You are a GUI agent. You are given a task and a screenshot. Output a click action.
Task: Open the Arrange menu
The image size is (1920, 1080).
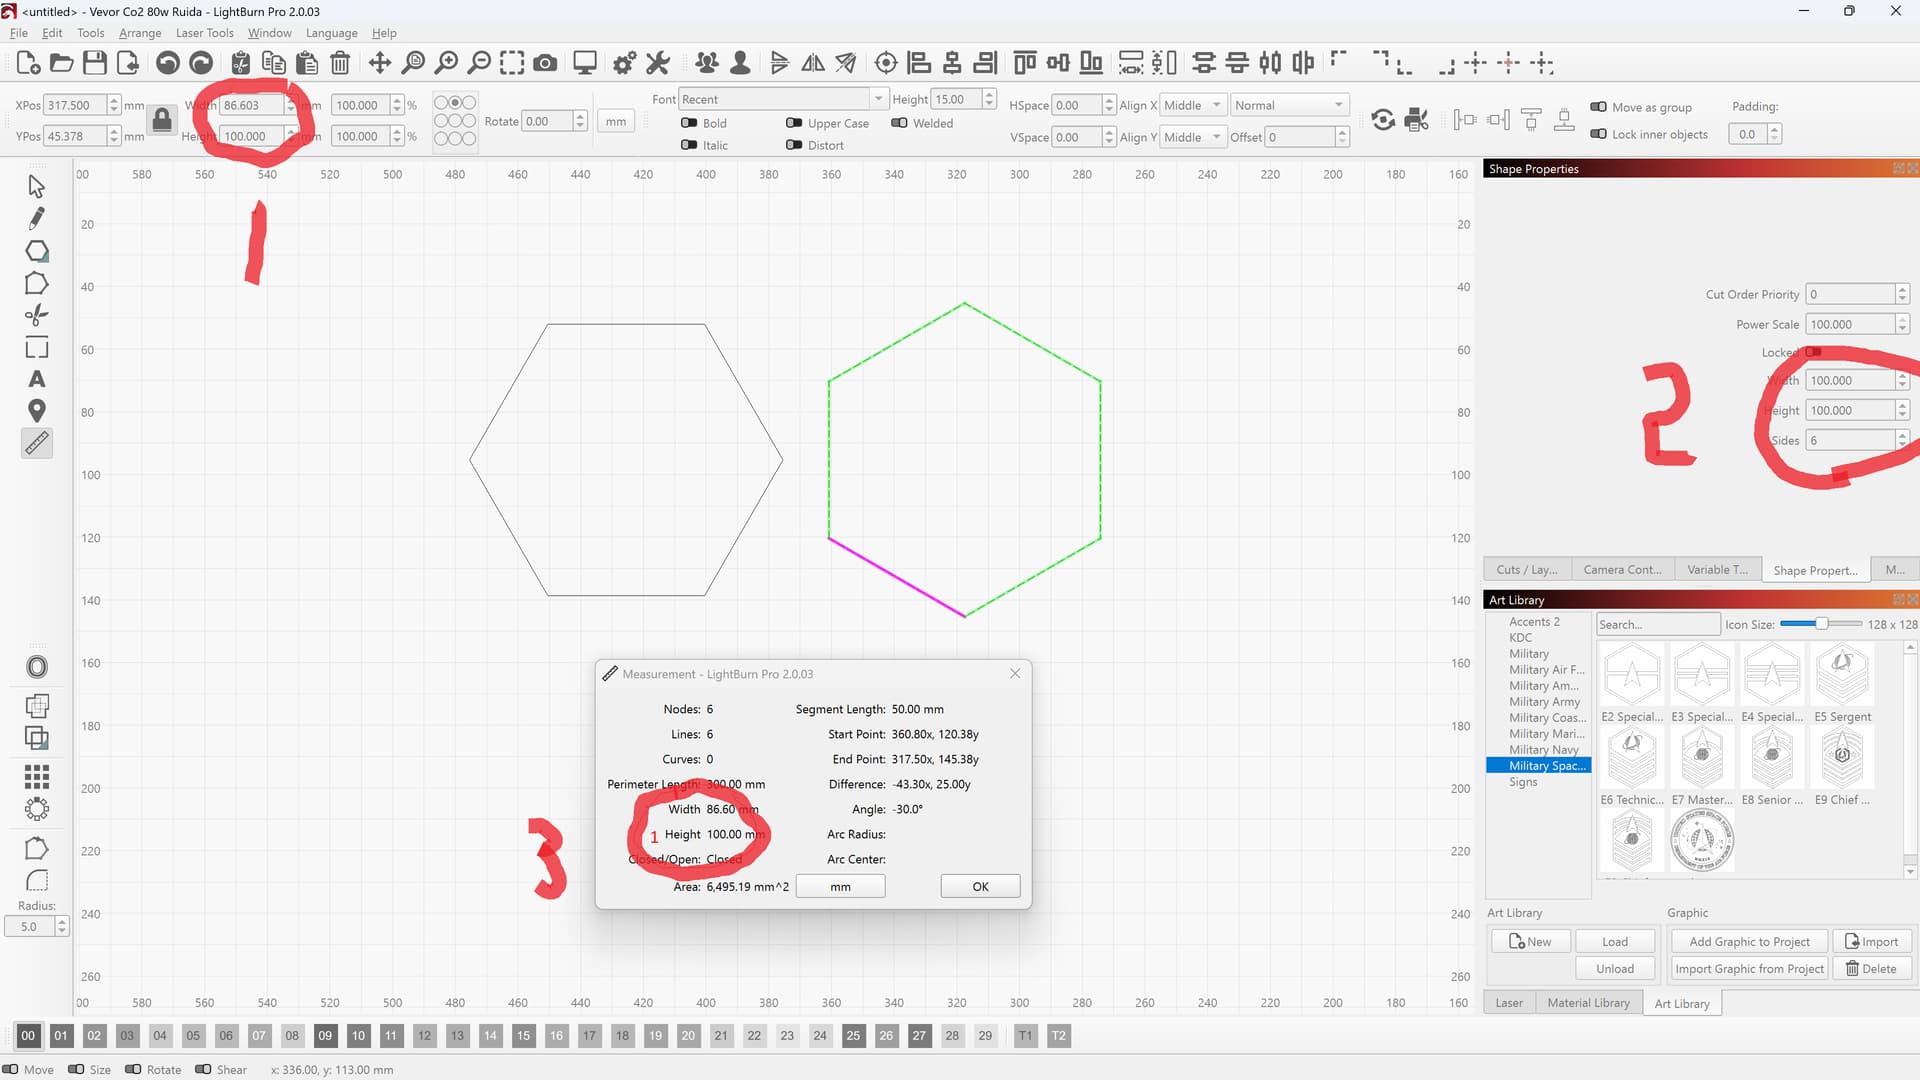pos(139,32)
